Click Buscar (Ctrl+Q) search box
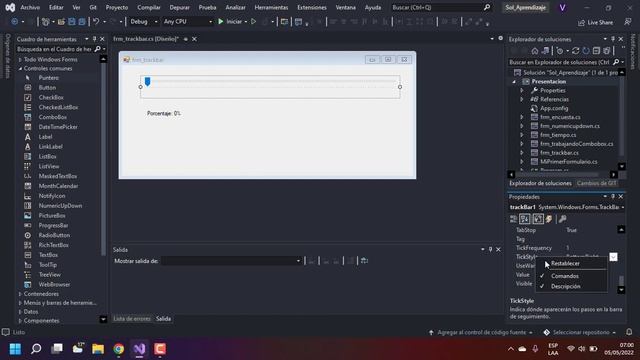 click(441, 7)
